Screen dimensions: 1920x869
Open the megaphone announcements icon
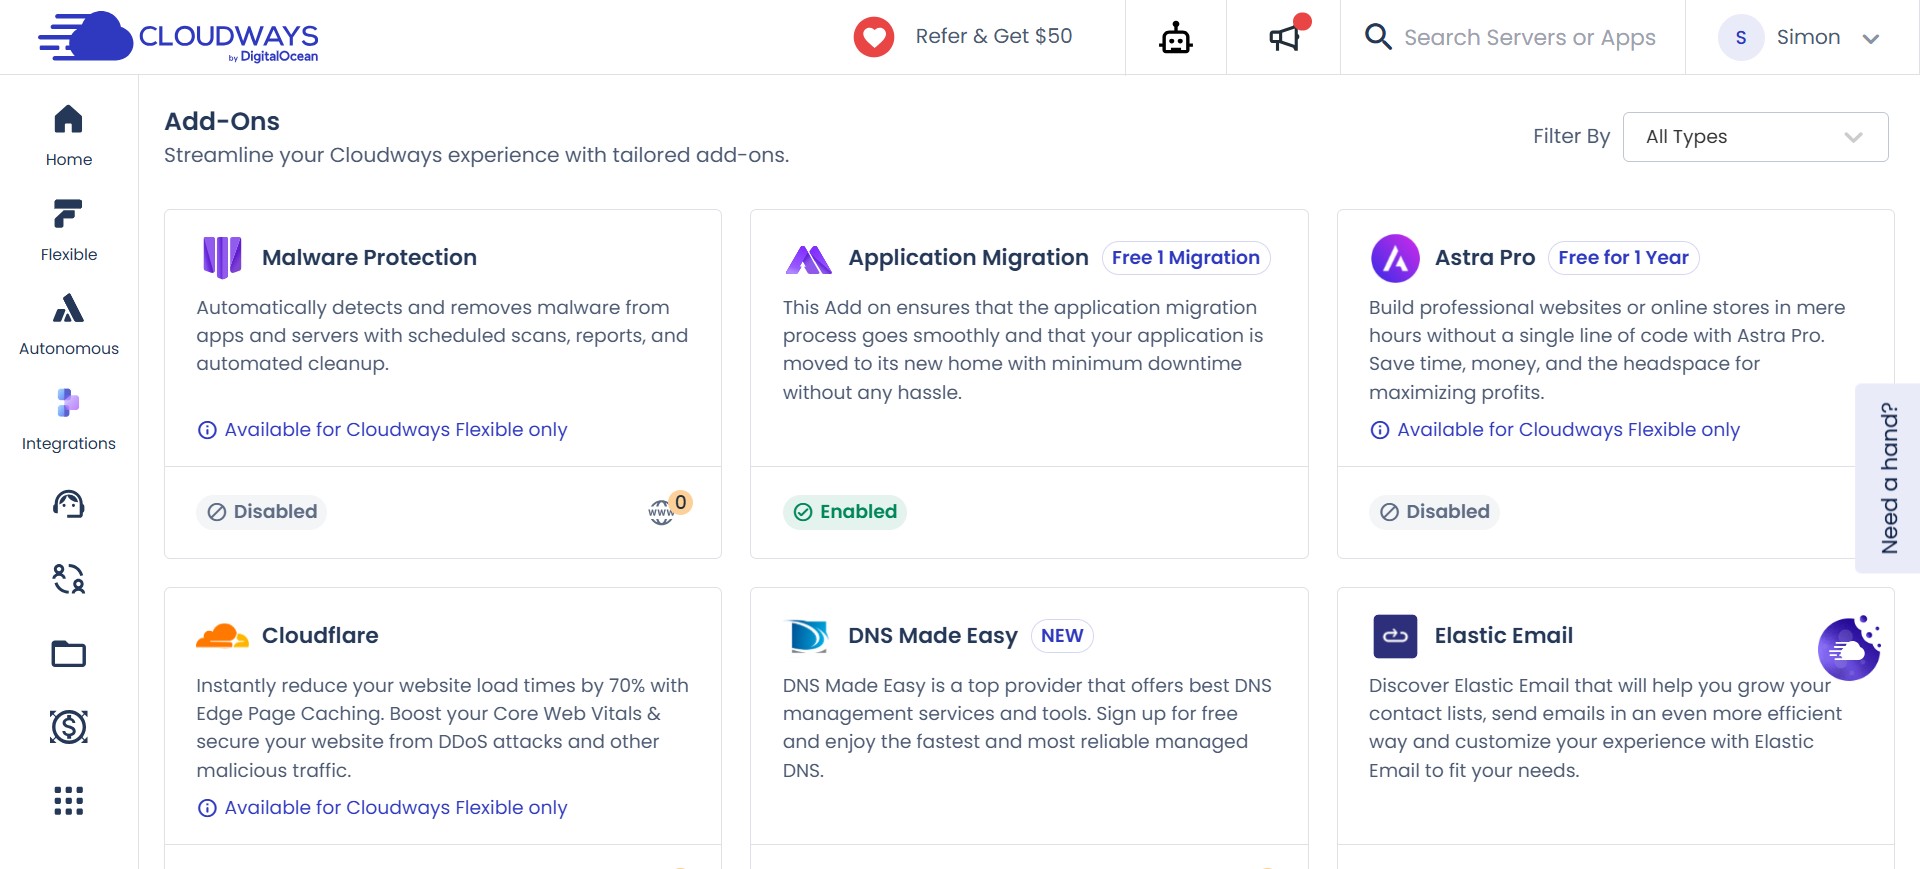click(x=1285, y=36)
